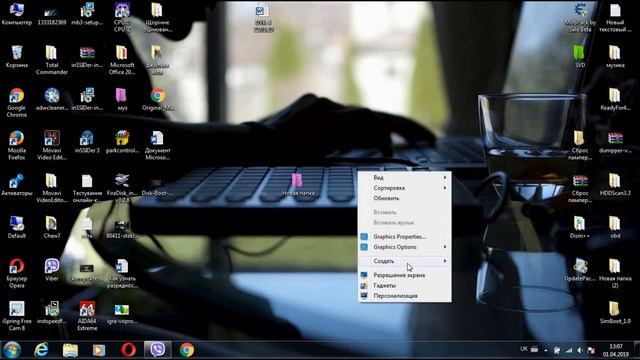
Task: Select the Viber desktop shortcut
Action: coord(52,270)
